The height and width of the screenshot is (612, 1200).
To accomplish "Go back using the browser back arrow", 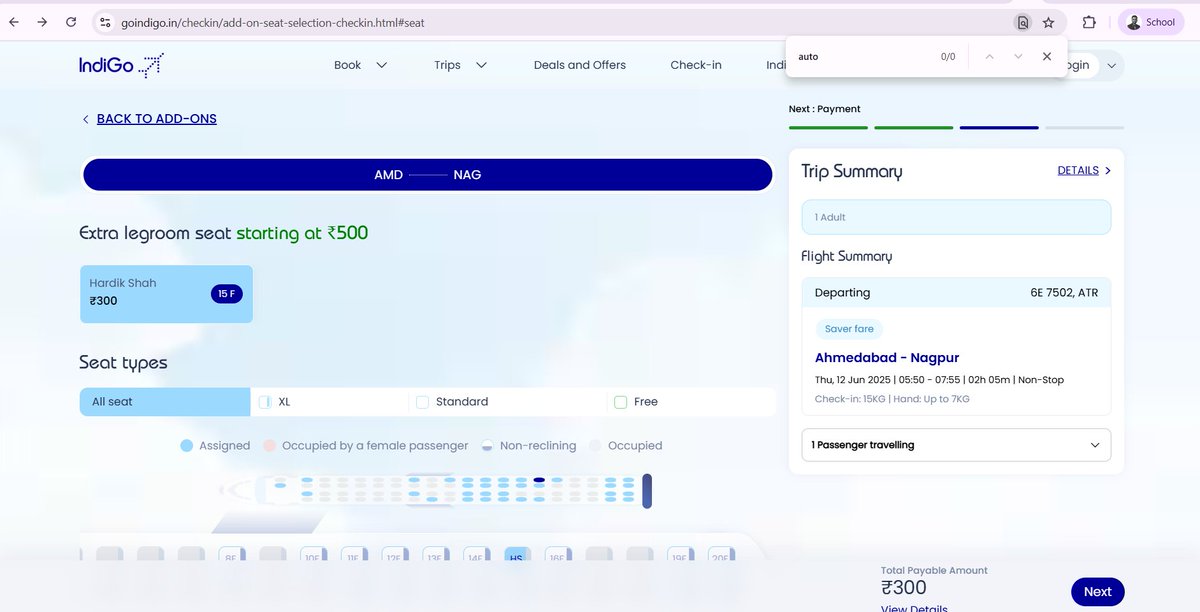I will 14,22.
